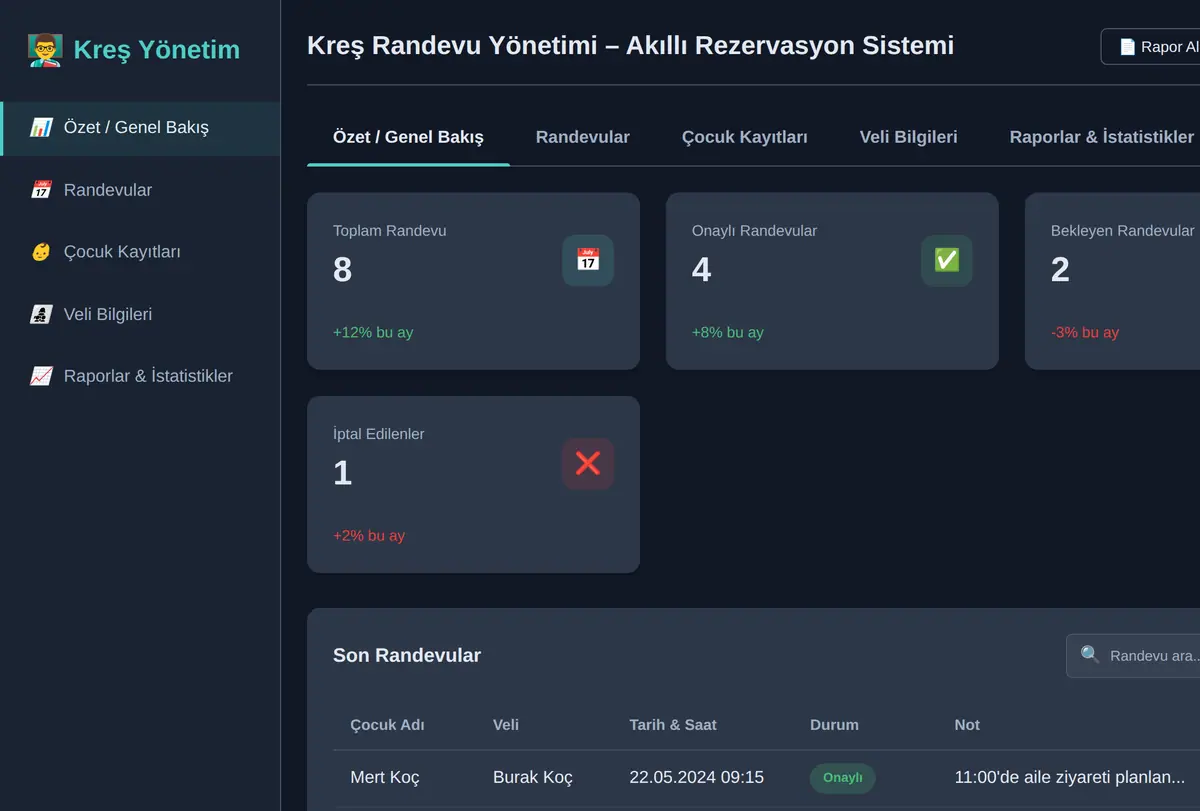Open the Veli Bilgileri tab
Screen dimensions: 1200x811
[x=909, y=137]
